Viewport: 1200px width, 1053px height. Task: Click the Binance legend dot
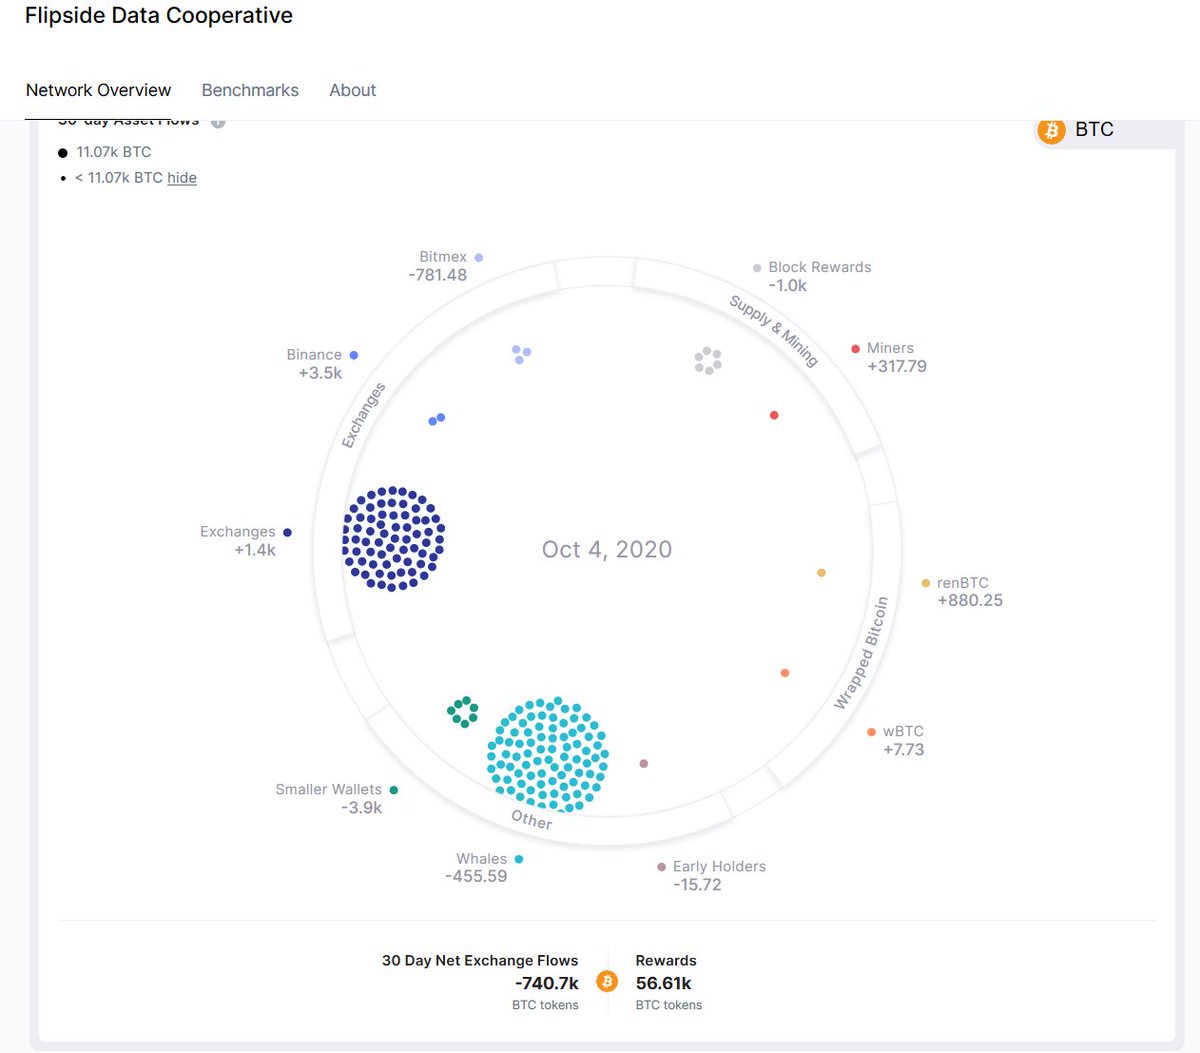pyautogui.click(x=354, y=355)
